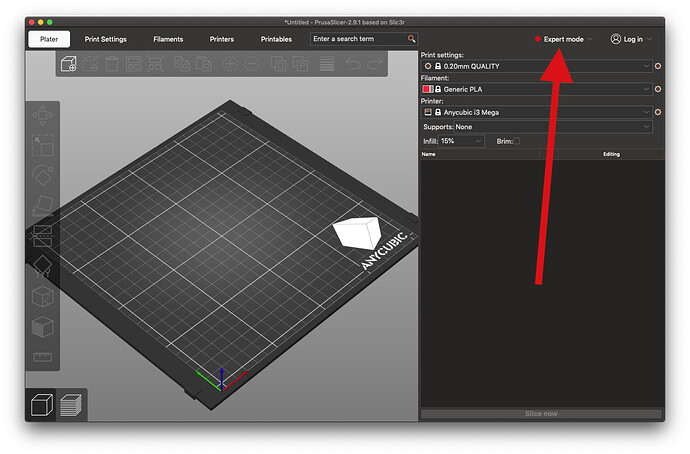The image size is (690, 454).
Task: Click the search term input field
Action: click(358, 39)
